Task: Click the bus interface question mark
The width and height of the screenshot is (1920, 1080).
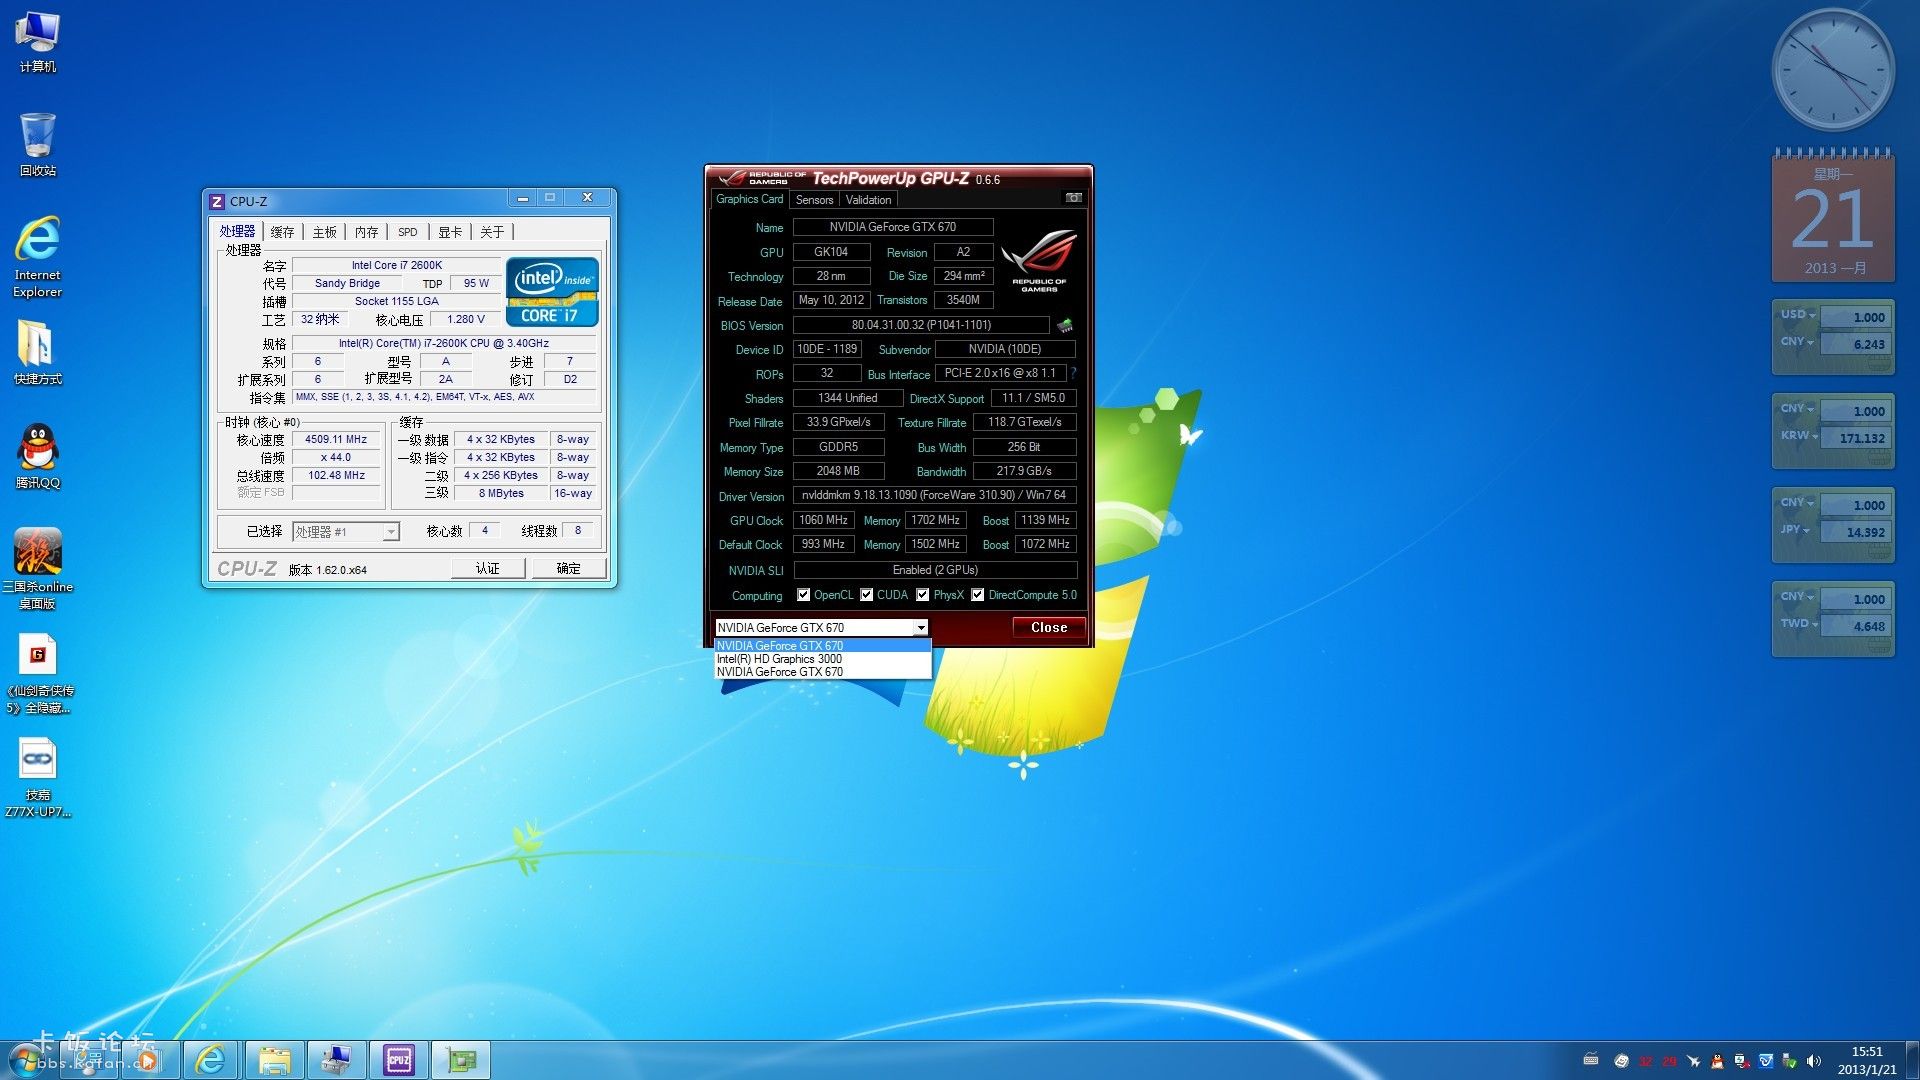Action: 1073,373
